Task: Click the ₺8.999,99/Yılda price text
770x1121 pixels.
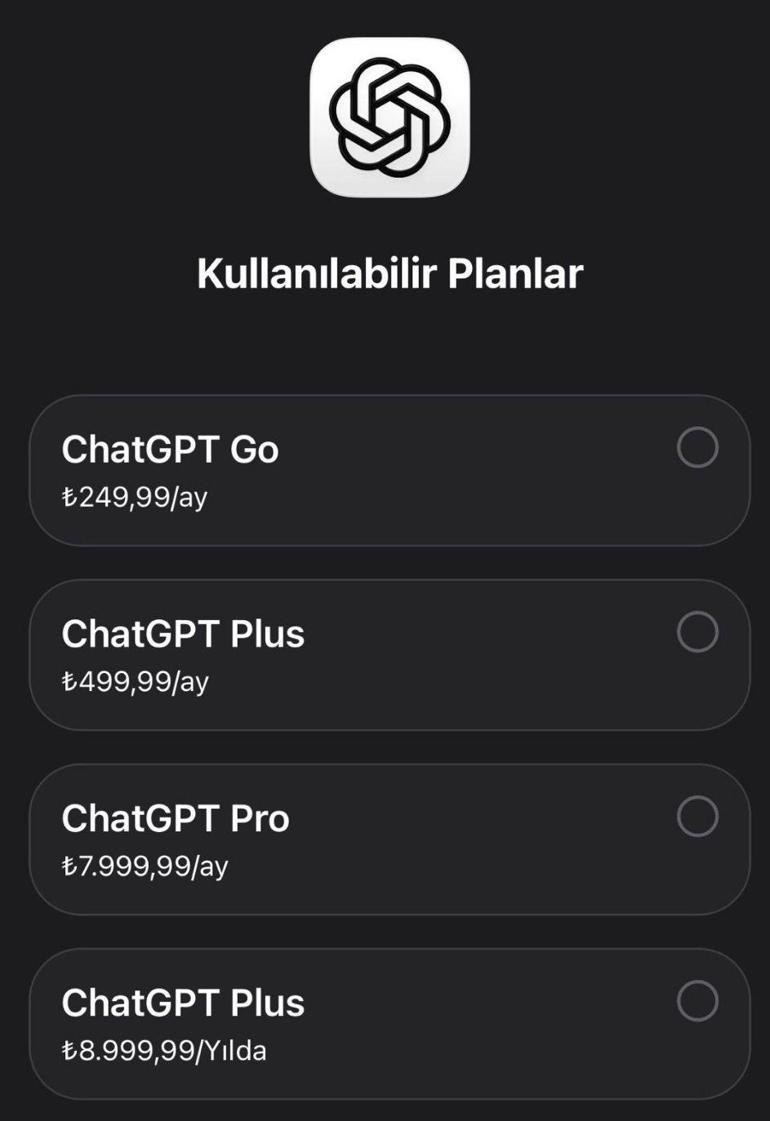Action: (164, 1050)
